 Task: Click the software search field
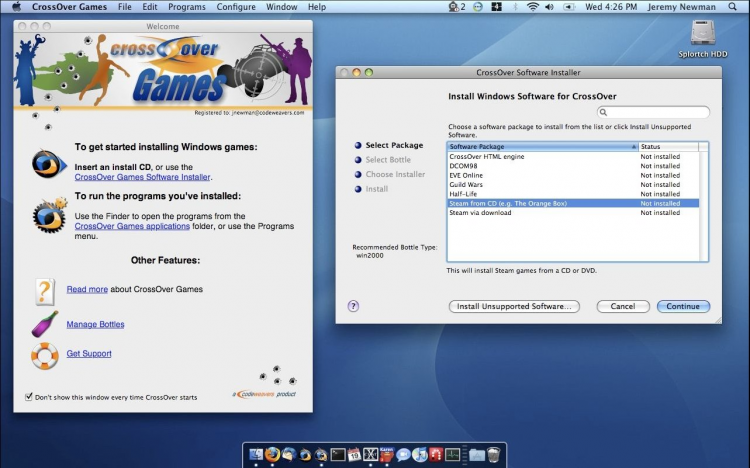tap(654, 113)
